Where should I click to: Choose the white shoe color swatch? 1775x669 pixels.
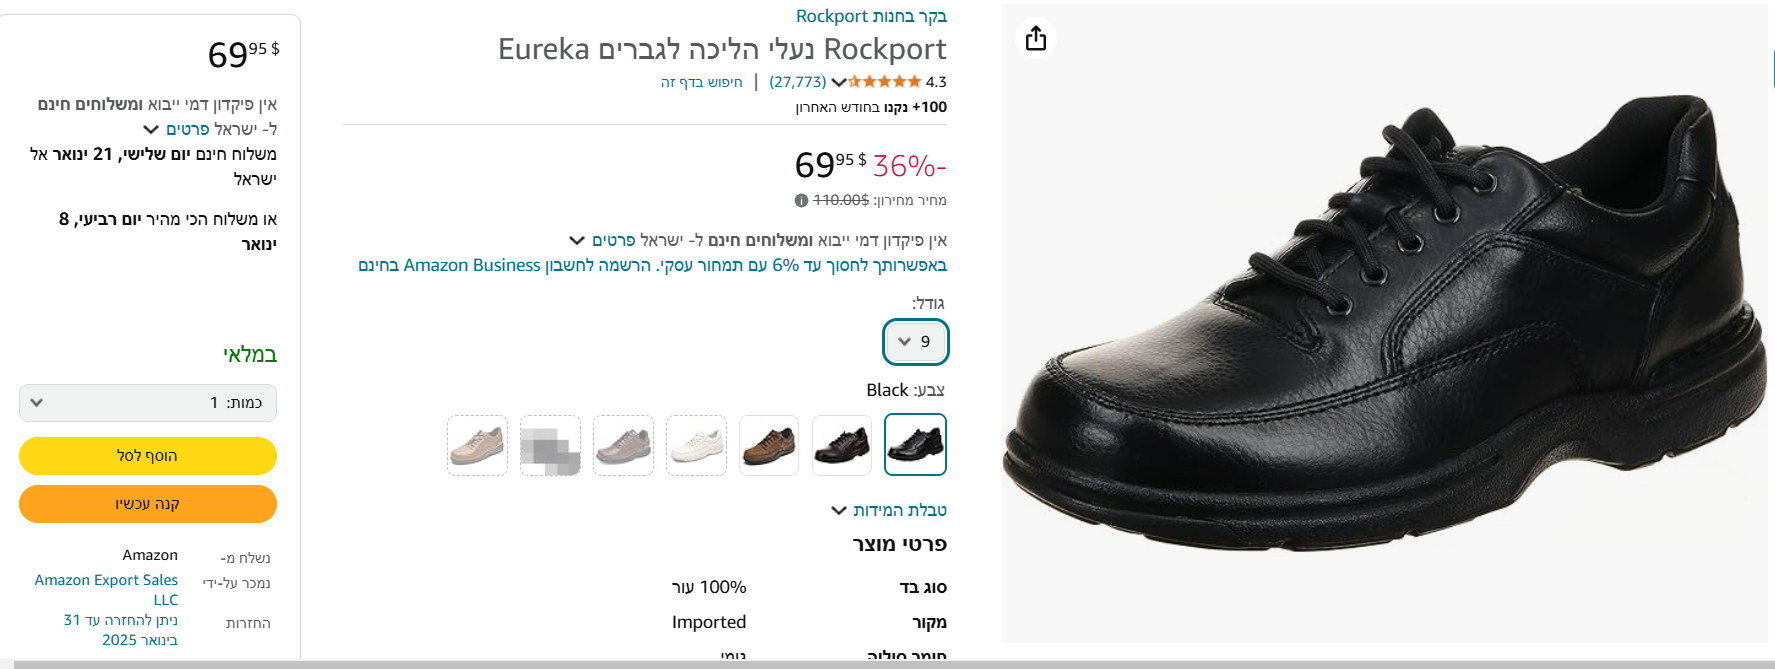tap(696, 445)
